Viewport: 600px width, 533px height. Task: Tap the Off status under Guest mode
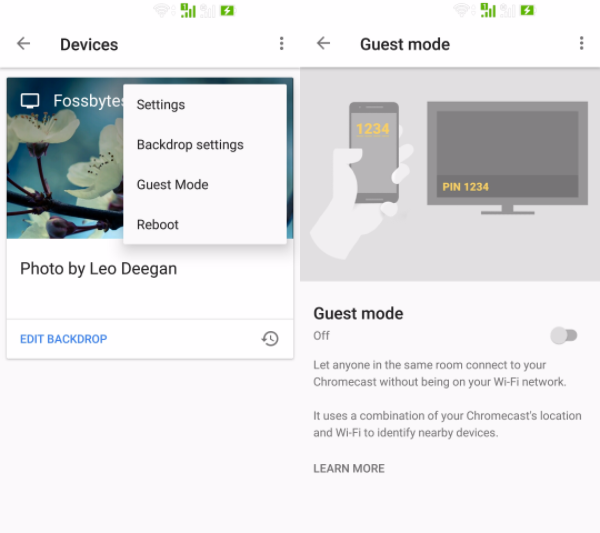pyautogui.click(x=321, y=336)
